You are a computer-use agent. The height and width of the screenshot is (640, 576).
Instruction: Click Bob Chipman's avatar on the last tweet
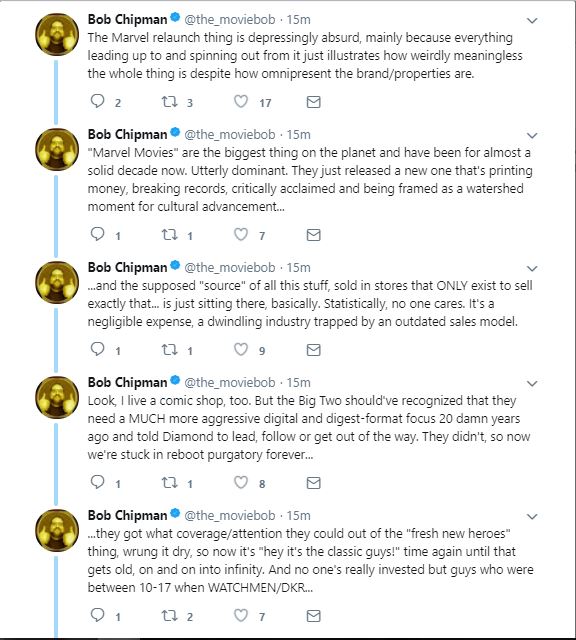[x=57, y=530]
